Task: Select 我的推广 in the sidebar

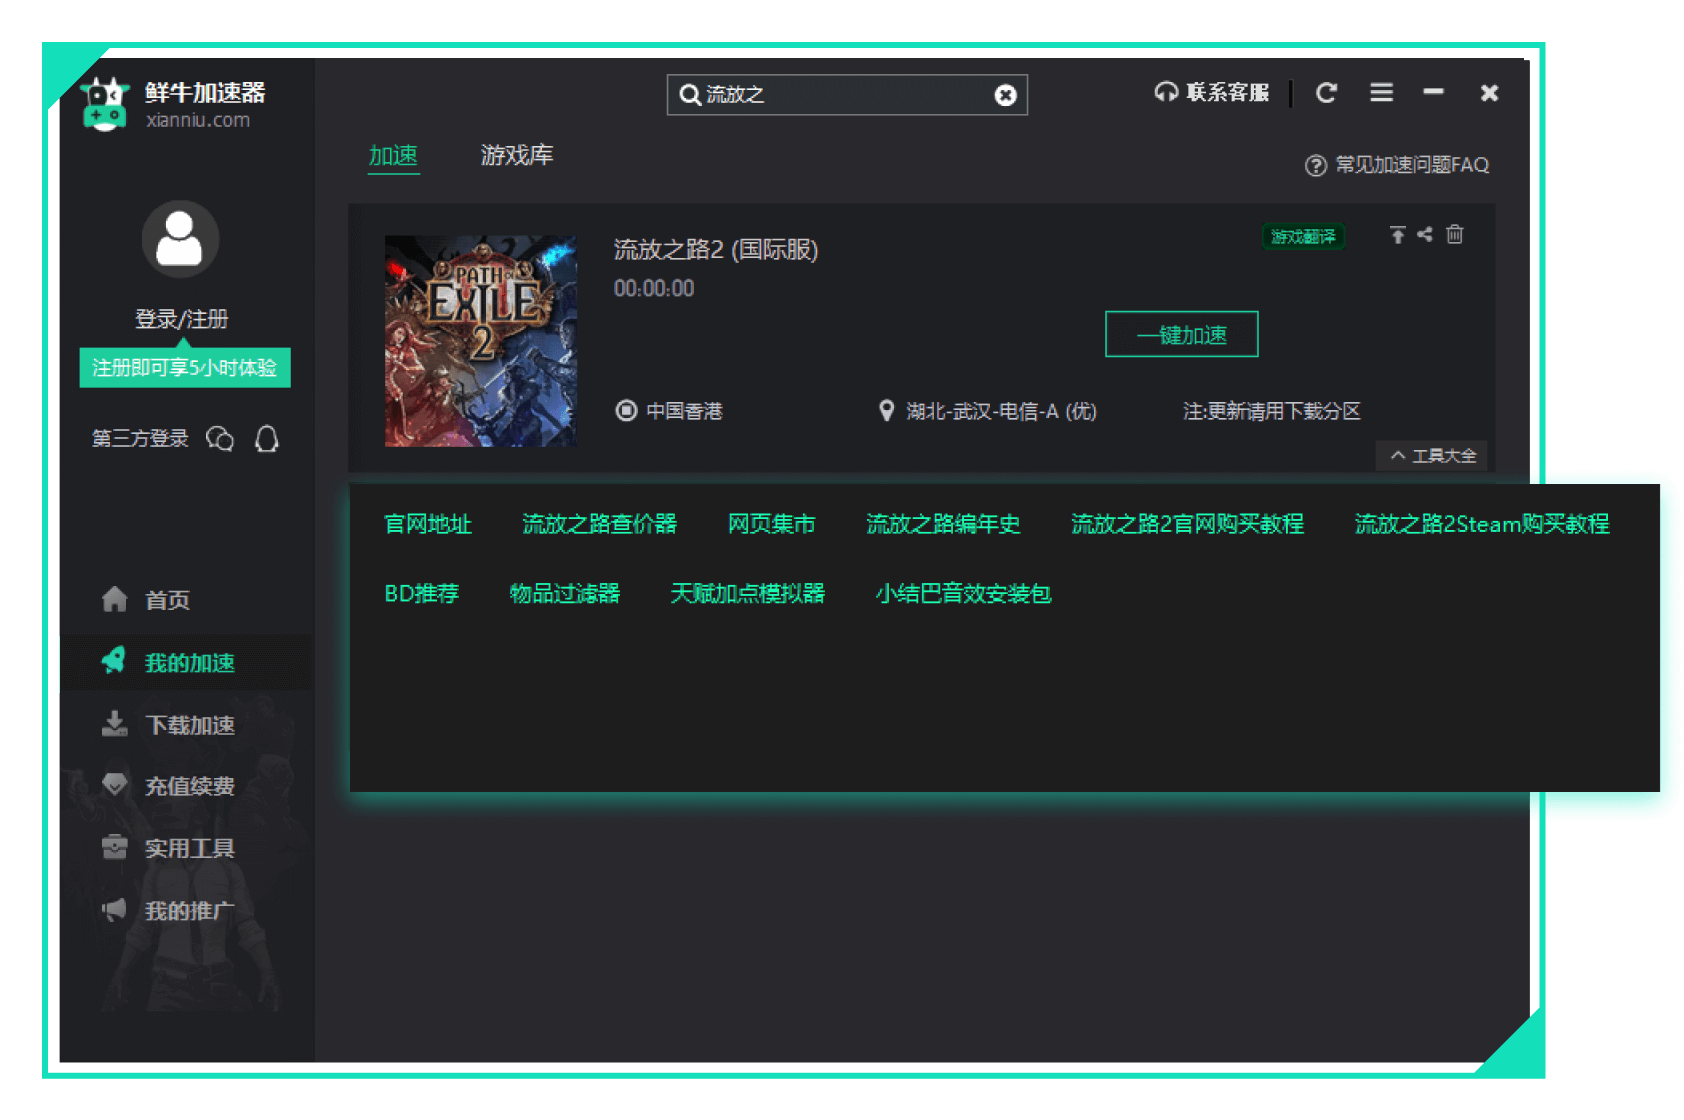Action: [190, 909]
